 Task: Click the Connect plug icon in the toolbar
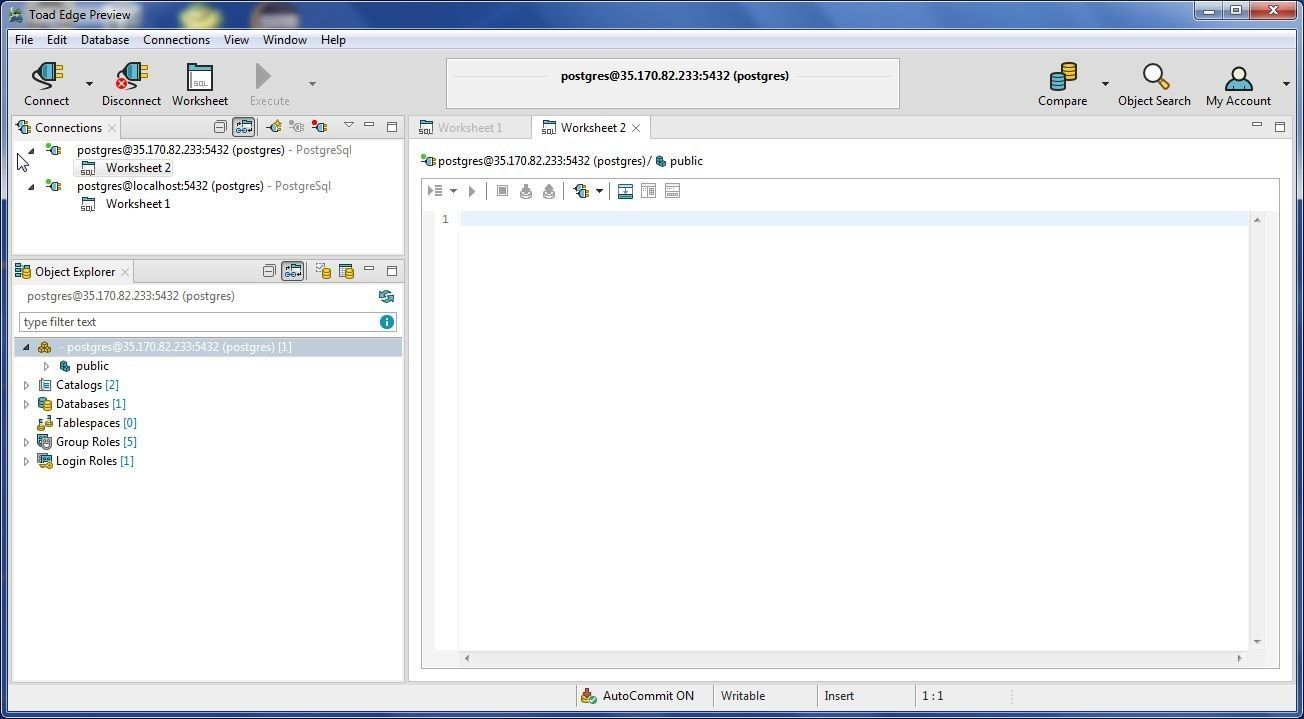tap(47, 77)
